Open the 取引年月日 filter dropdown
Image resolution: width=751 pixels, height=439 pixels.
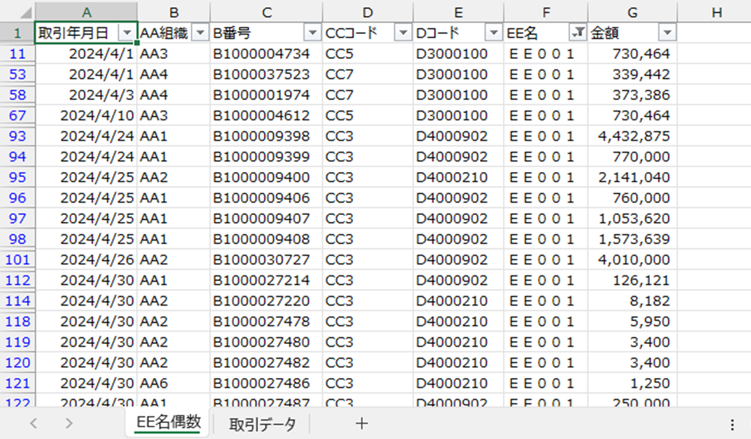click(x=125, y=32)
